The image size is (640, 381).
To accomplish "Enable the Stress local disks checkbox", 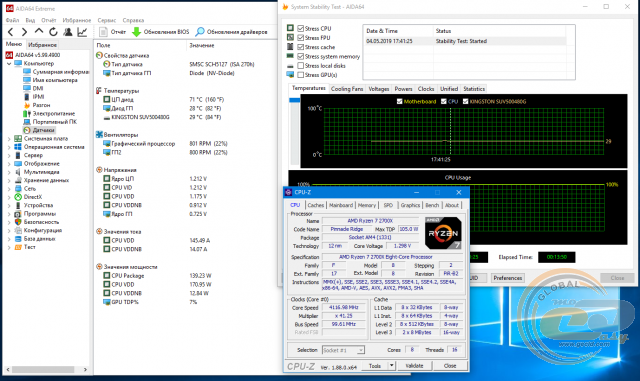I will click(301, 65).
